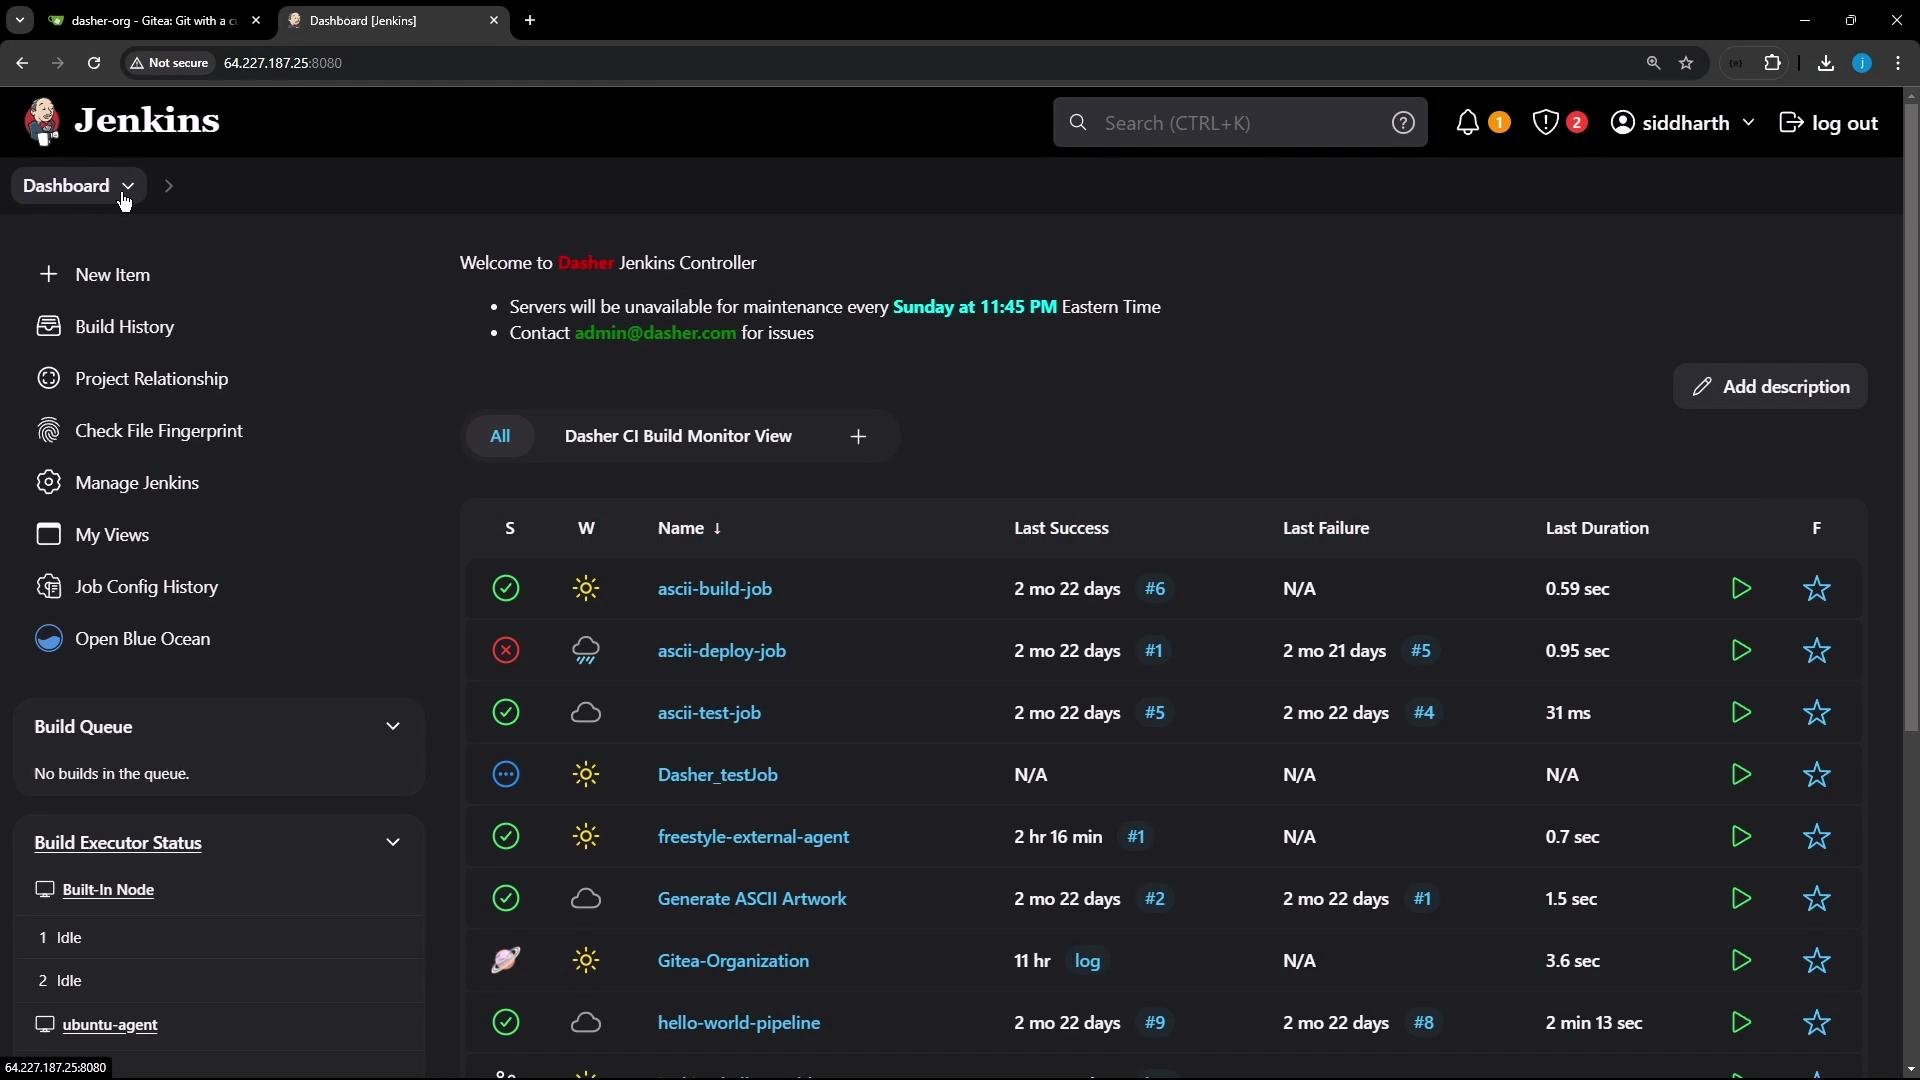Toggle favorite star for ascii-deploy-job

pyautogui.click(x=1817, y=651)
